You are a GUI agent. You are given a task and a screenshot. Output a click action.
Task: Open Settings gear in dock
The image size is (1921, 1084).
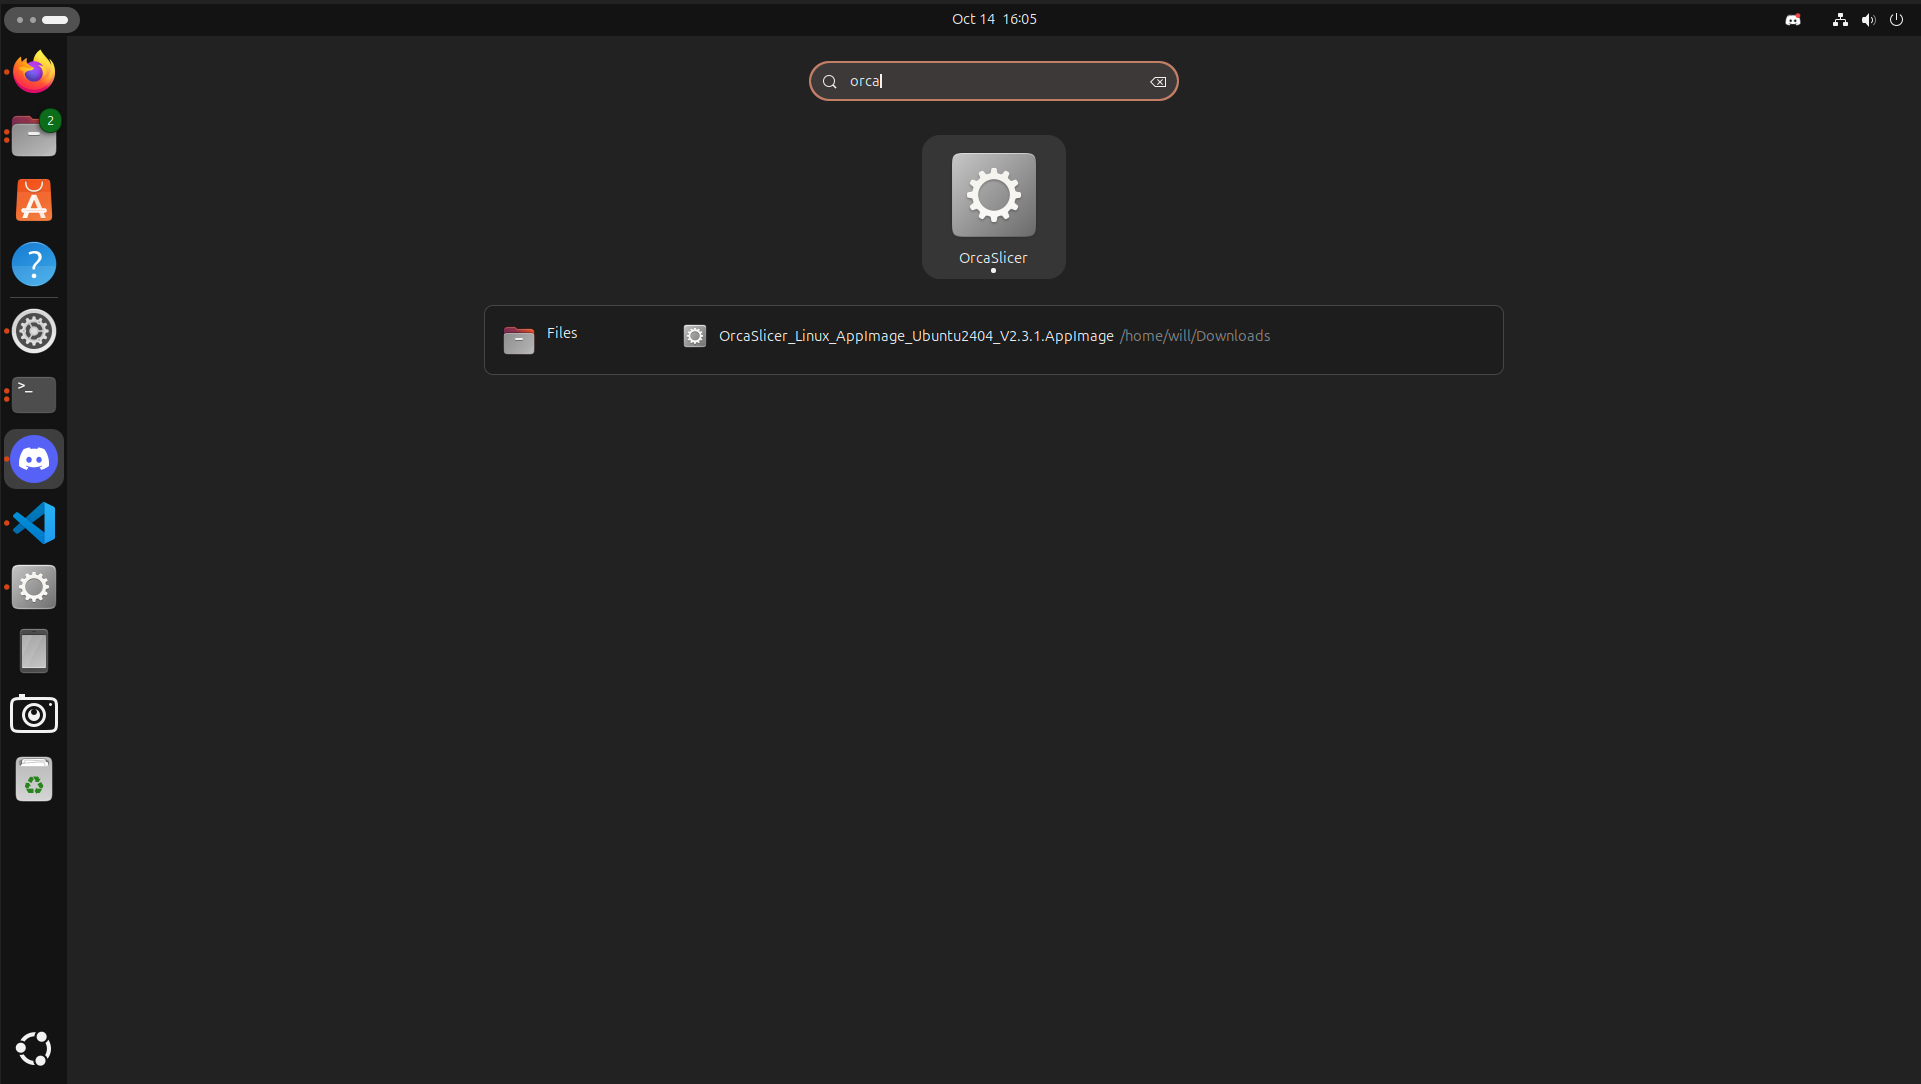[x=34, y=331]
